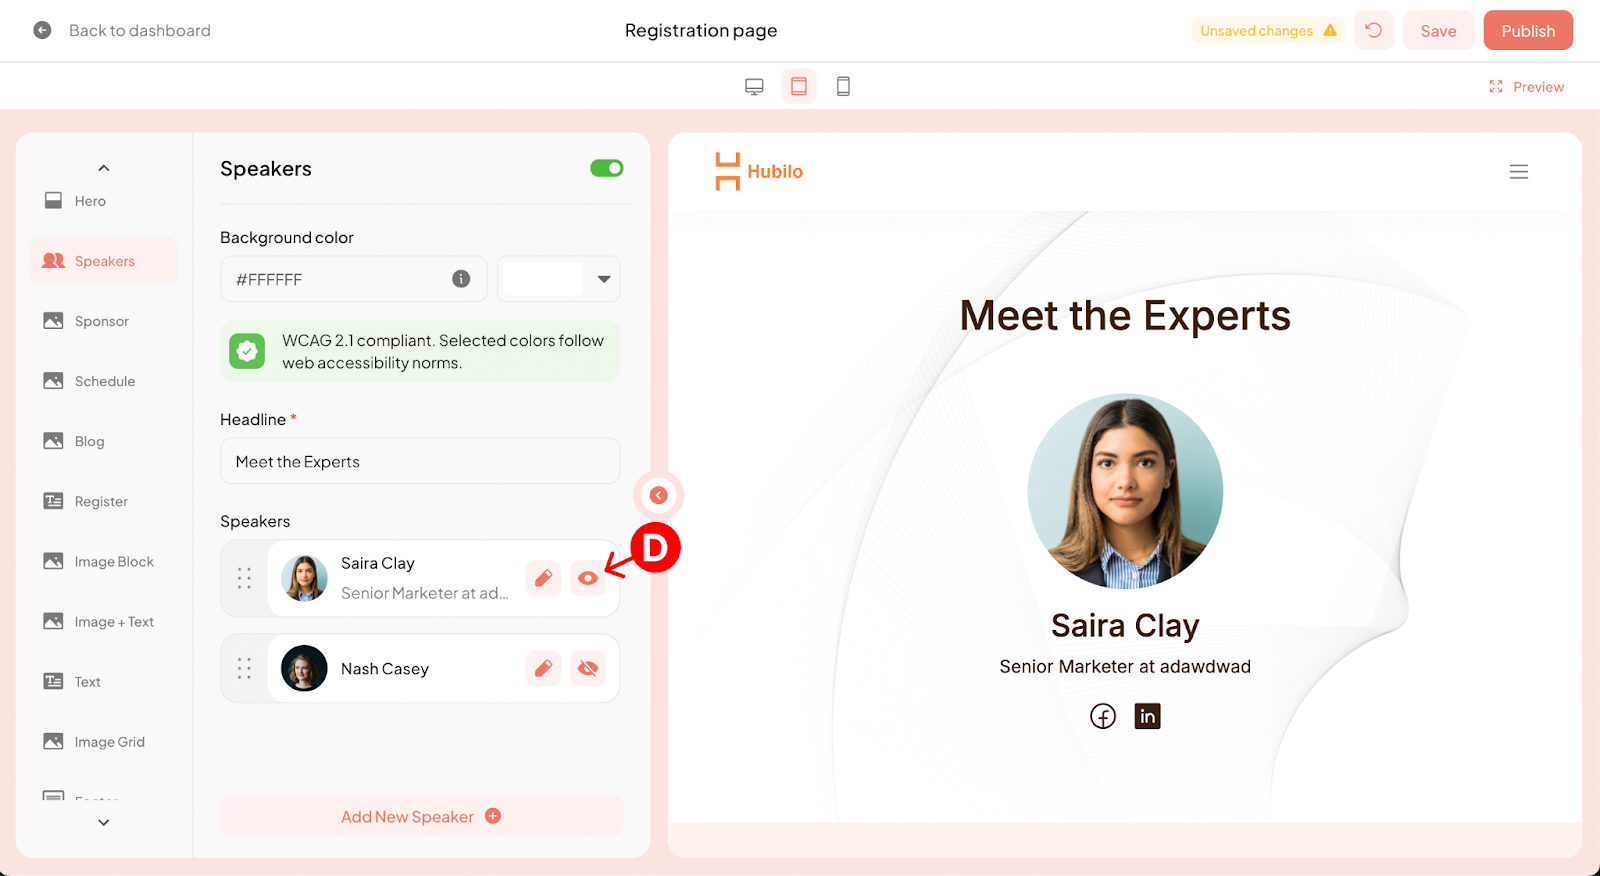Open the white color swatch picker
Screen dimensions: 1600x876
pos(542,279)
